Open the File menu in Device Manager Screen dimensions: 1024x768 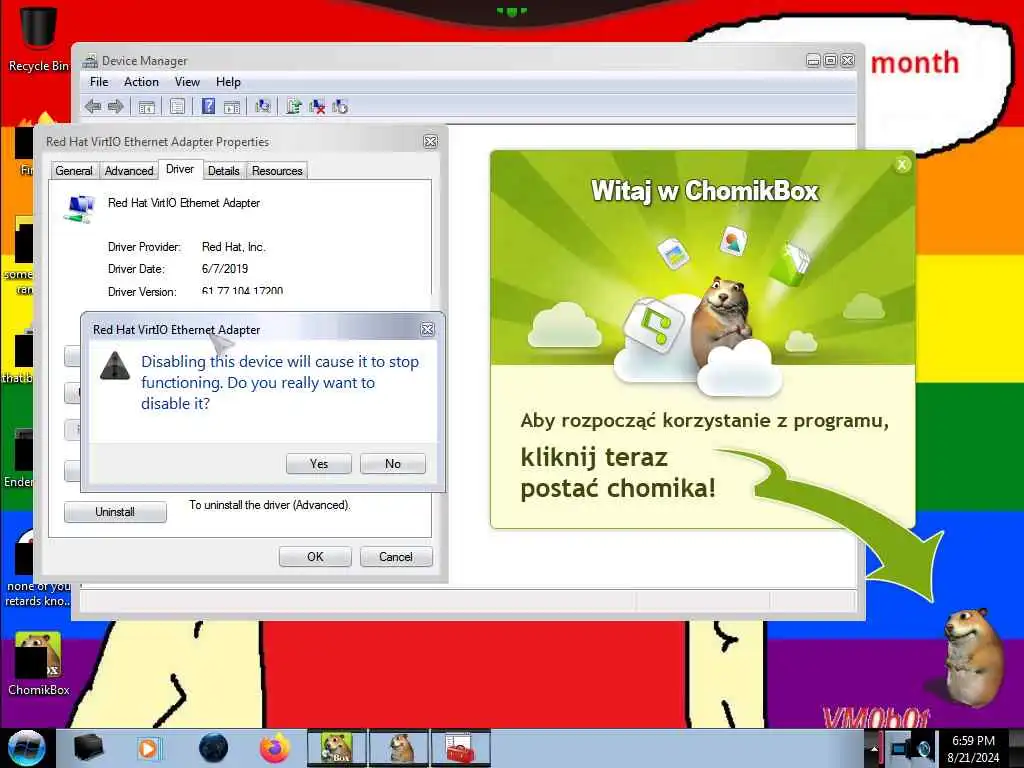[x=99, y=82]
